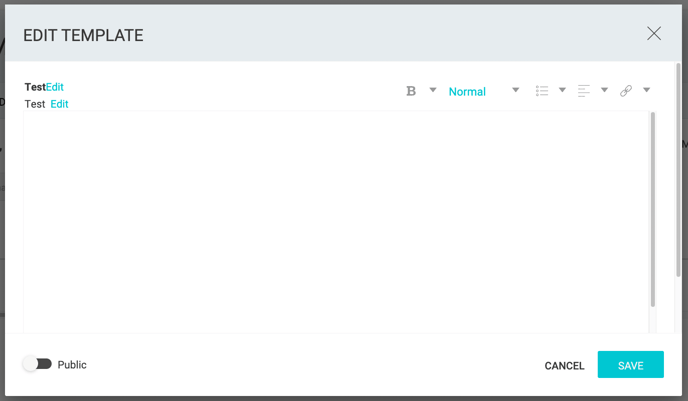688x401 pixels.
Task: Click the bold Test title text
Action: [x=35, y=87]
